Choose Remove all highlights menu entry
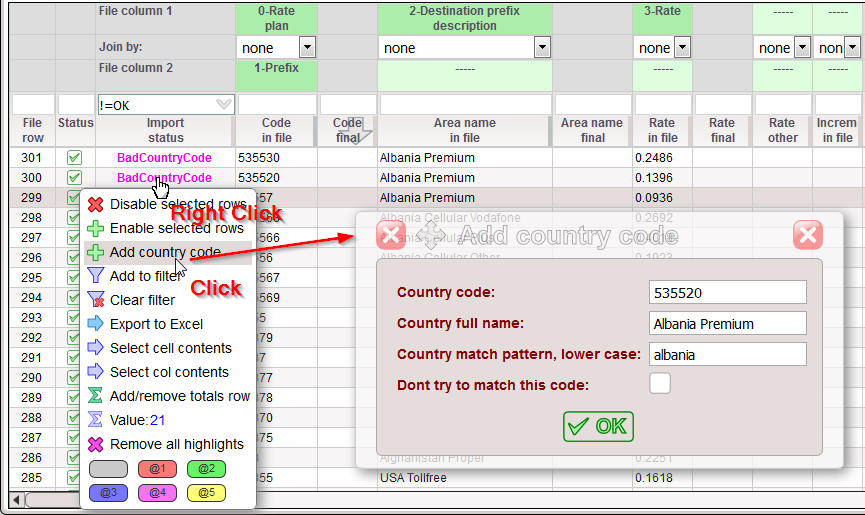The image size is (865, 515). point(168,444)
